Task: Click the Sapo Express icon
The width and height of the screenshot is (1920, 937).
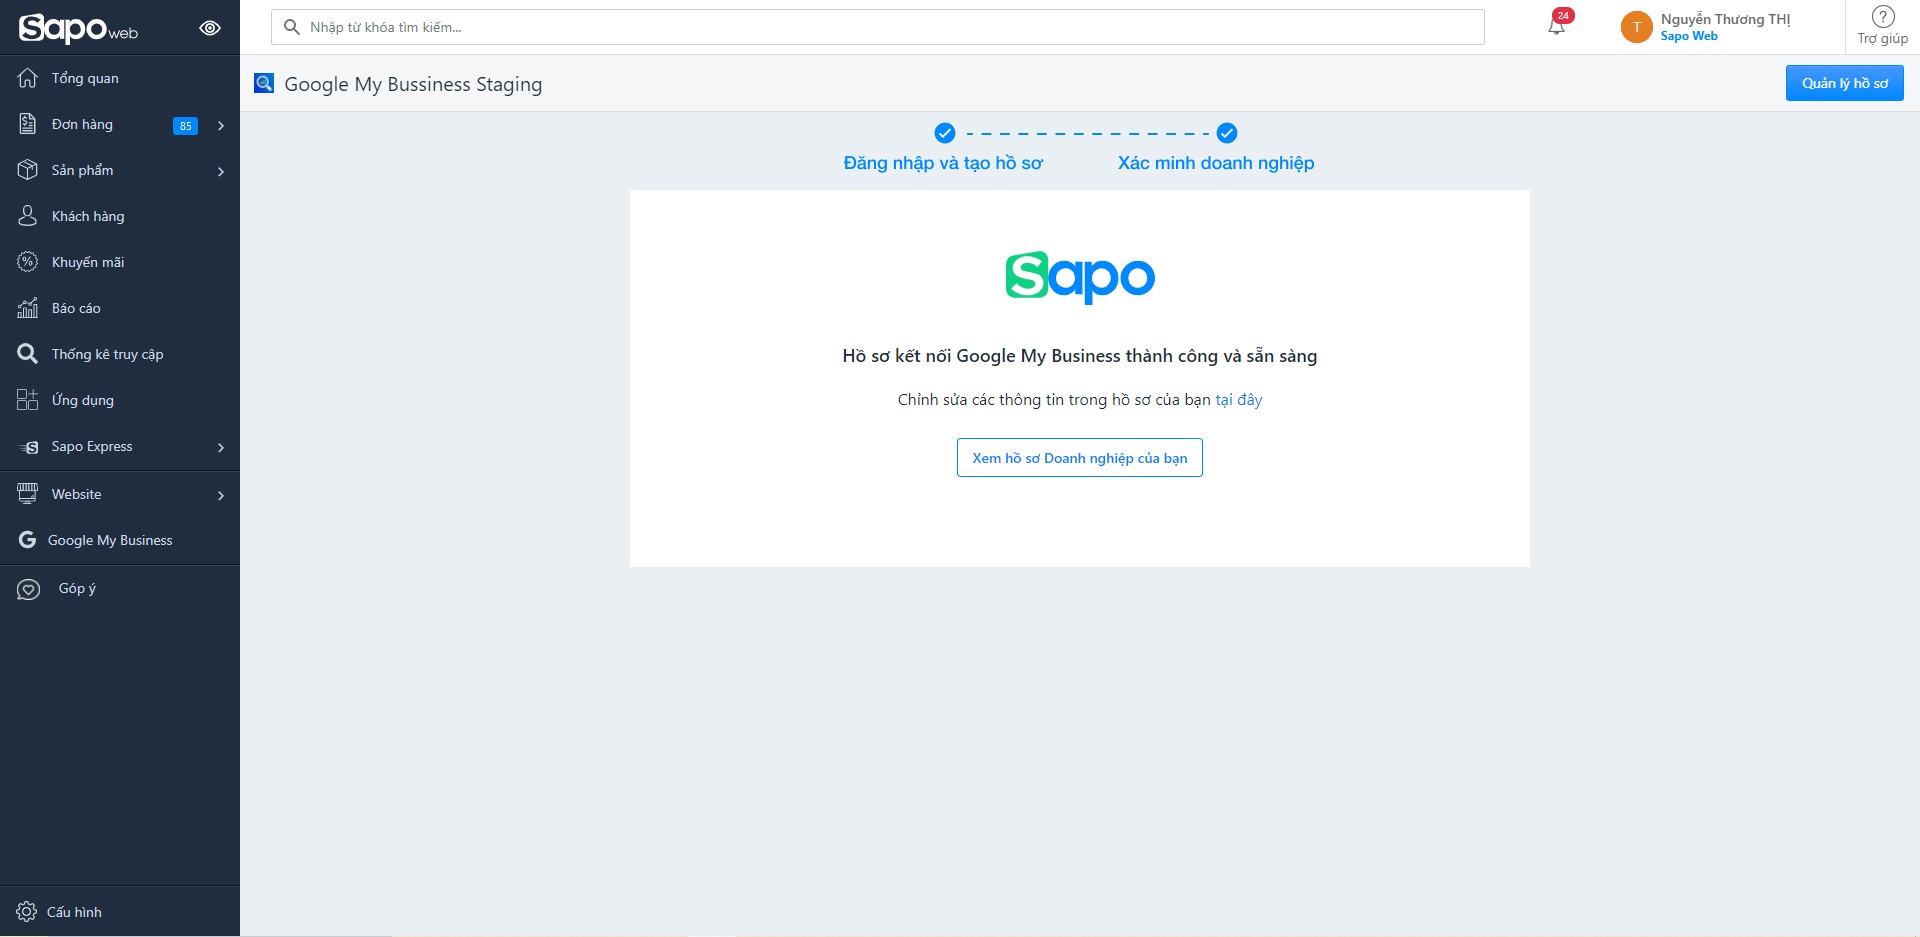Action: (x=28, y=447)
